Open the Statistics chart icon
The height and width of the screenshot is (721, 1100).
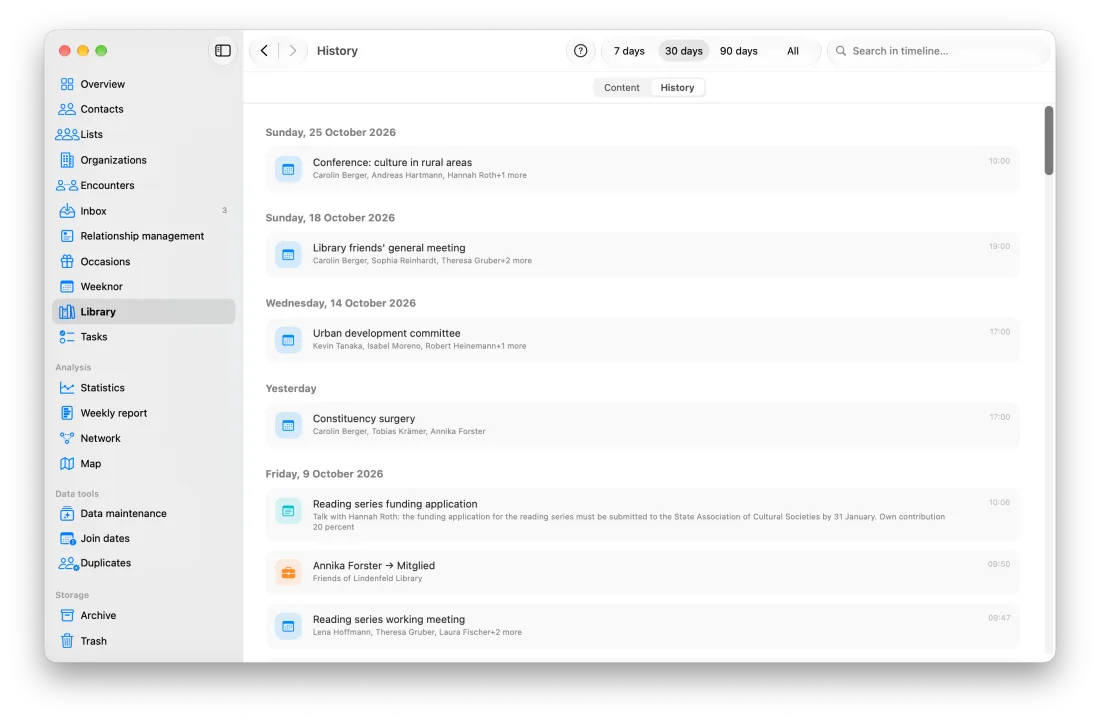tap(67, 388)
